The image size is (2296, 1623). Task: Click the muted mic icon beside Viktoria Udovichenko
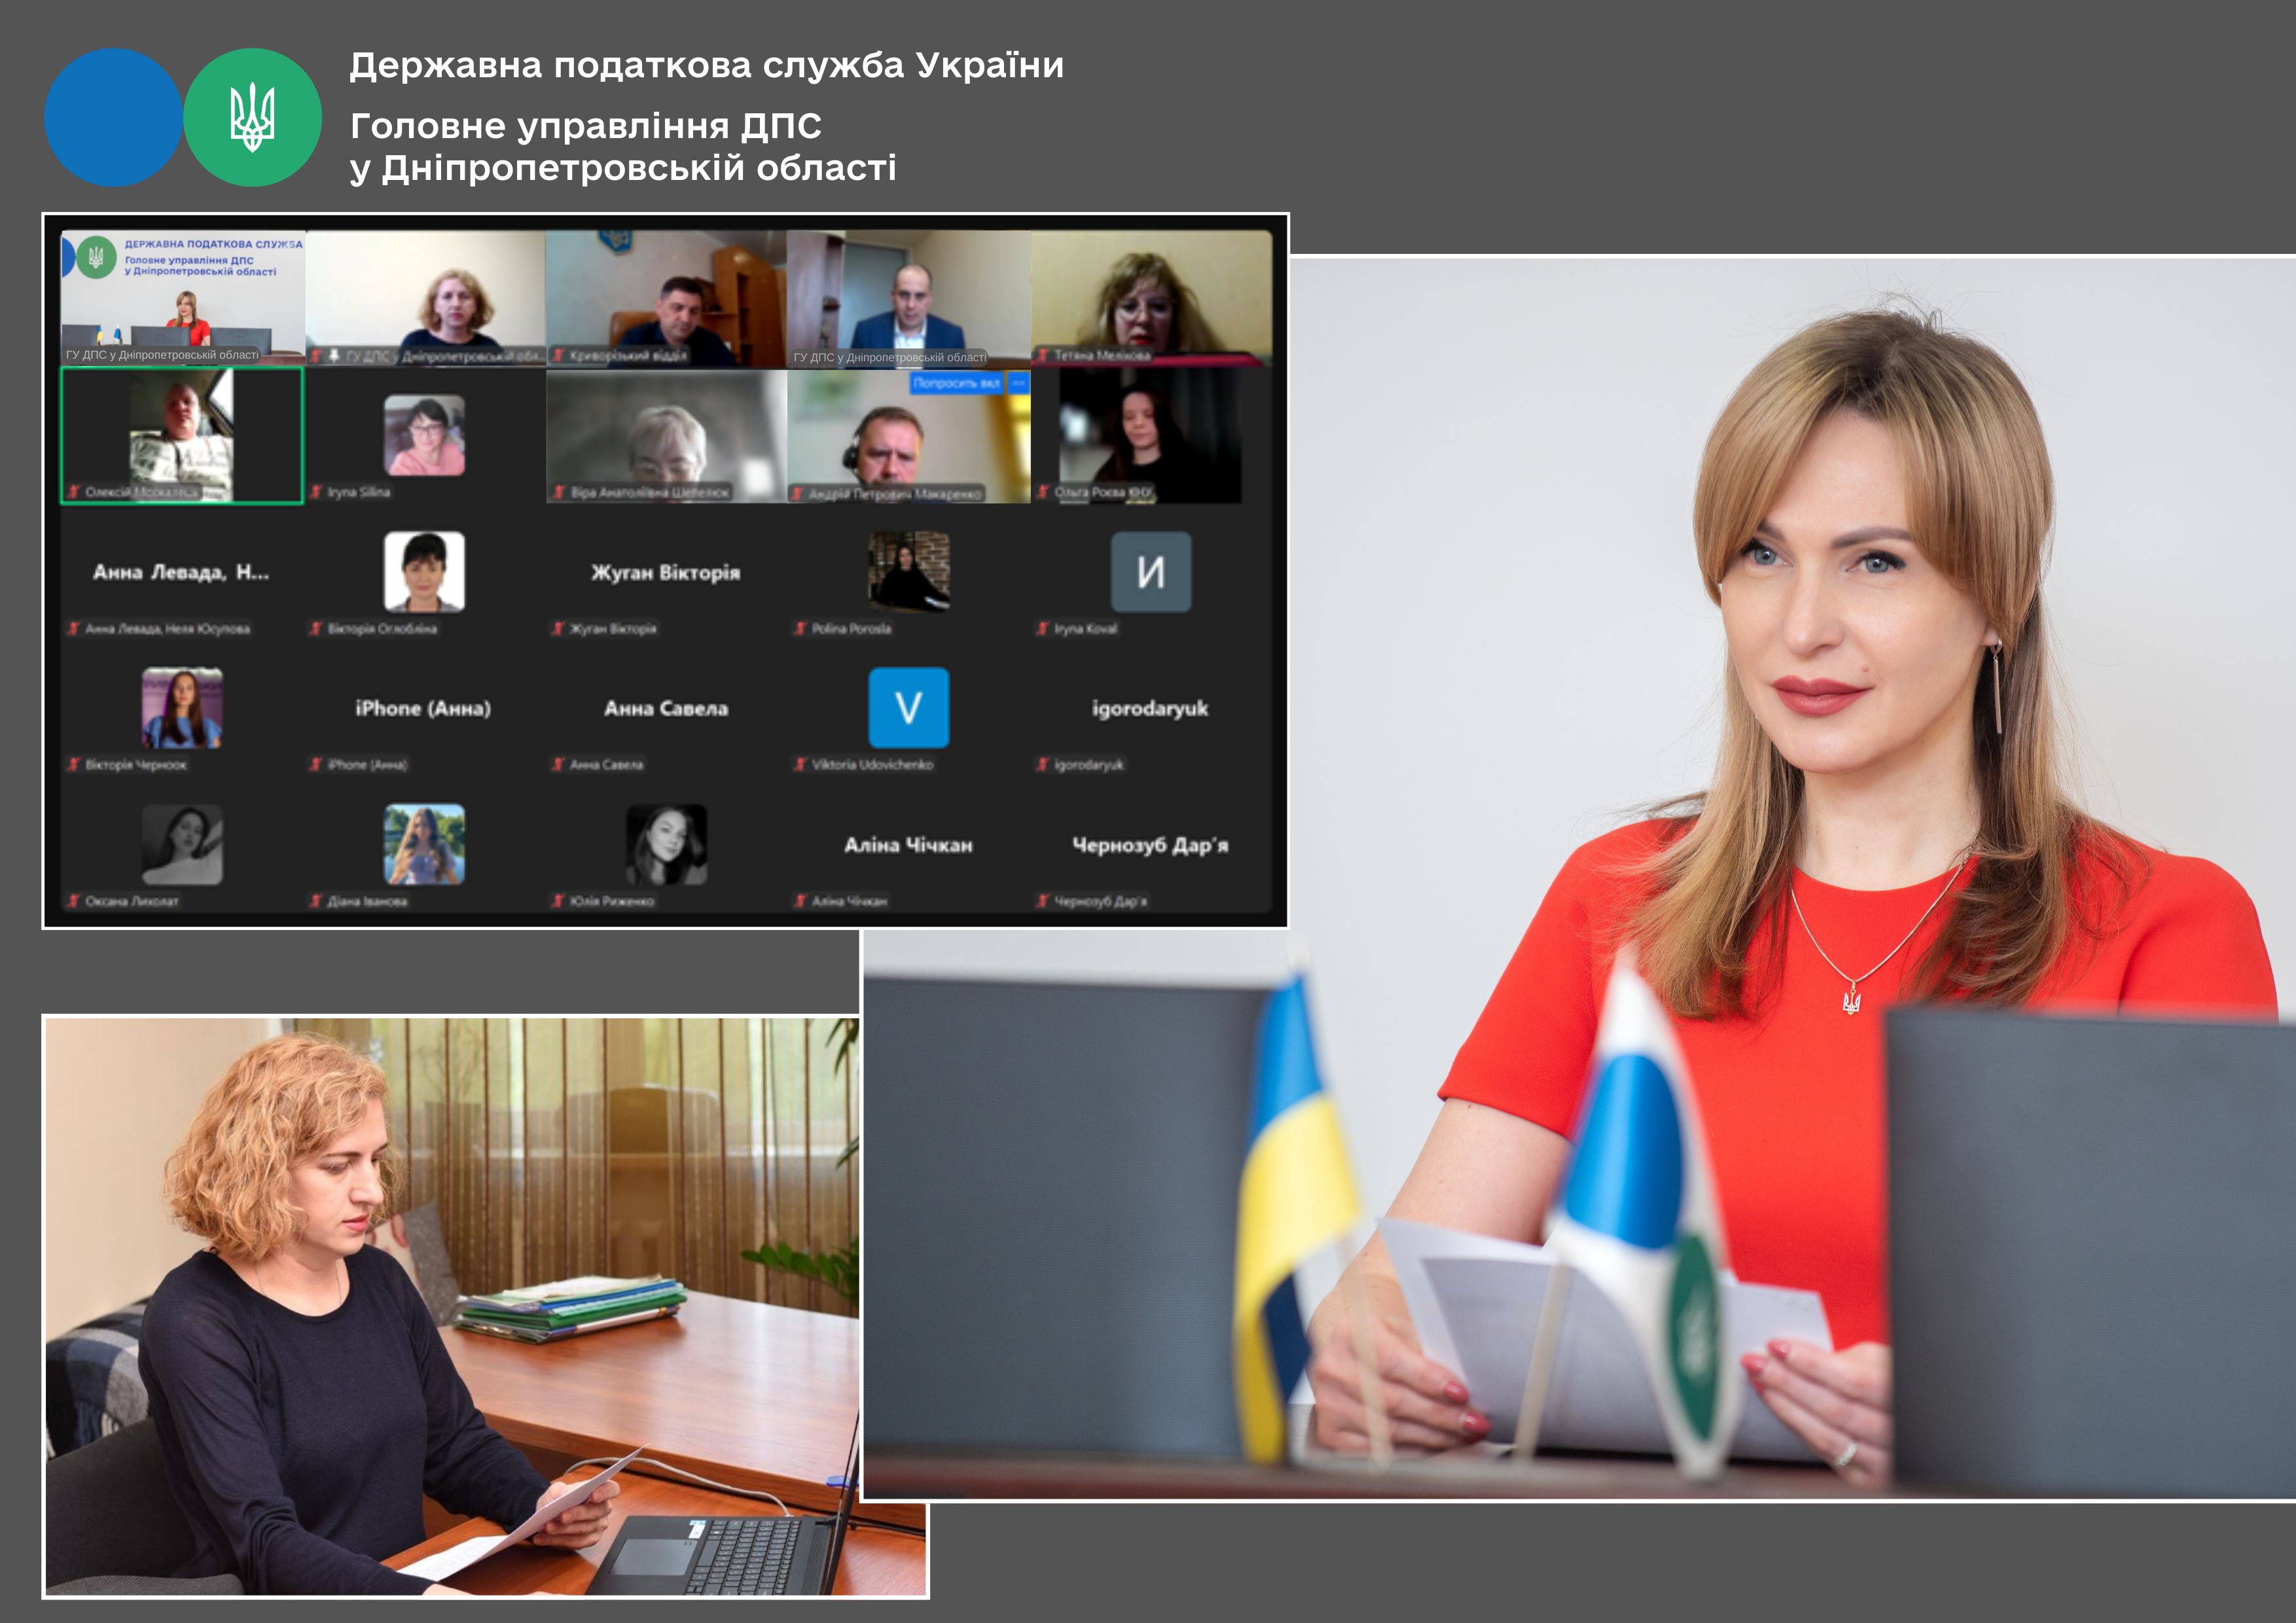(800, 764)
